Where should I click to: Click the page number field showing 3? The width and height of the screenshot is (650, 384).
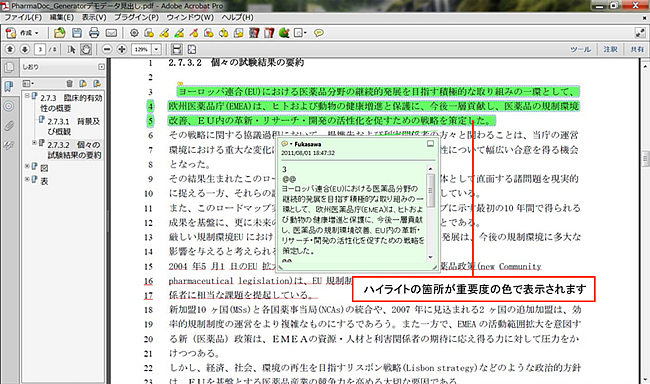[x=40, y=49]
